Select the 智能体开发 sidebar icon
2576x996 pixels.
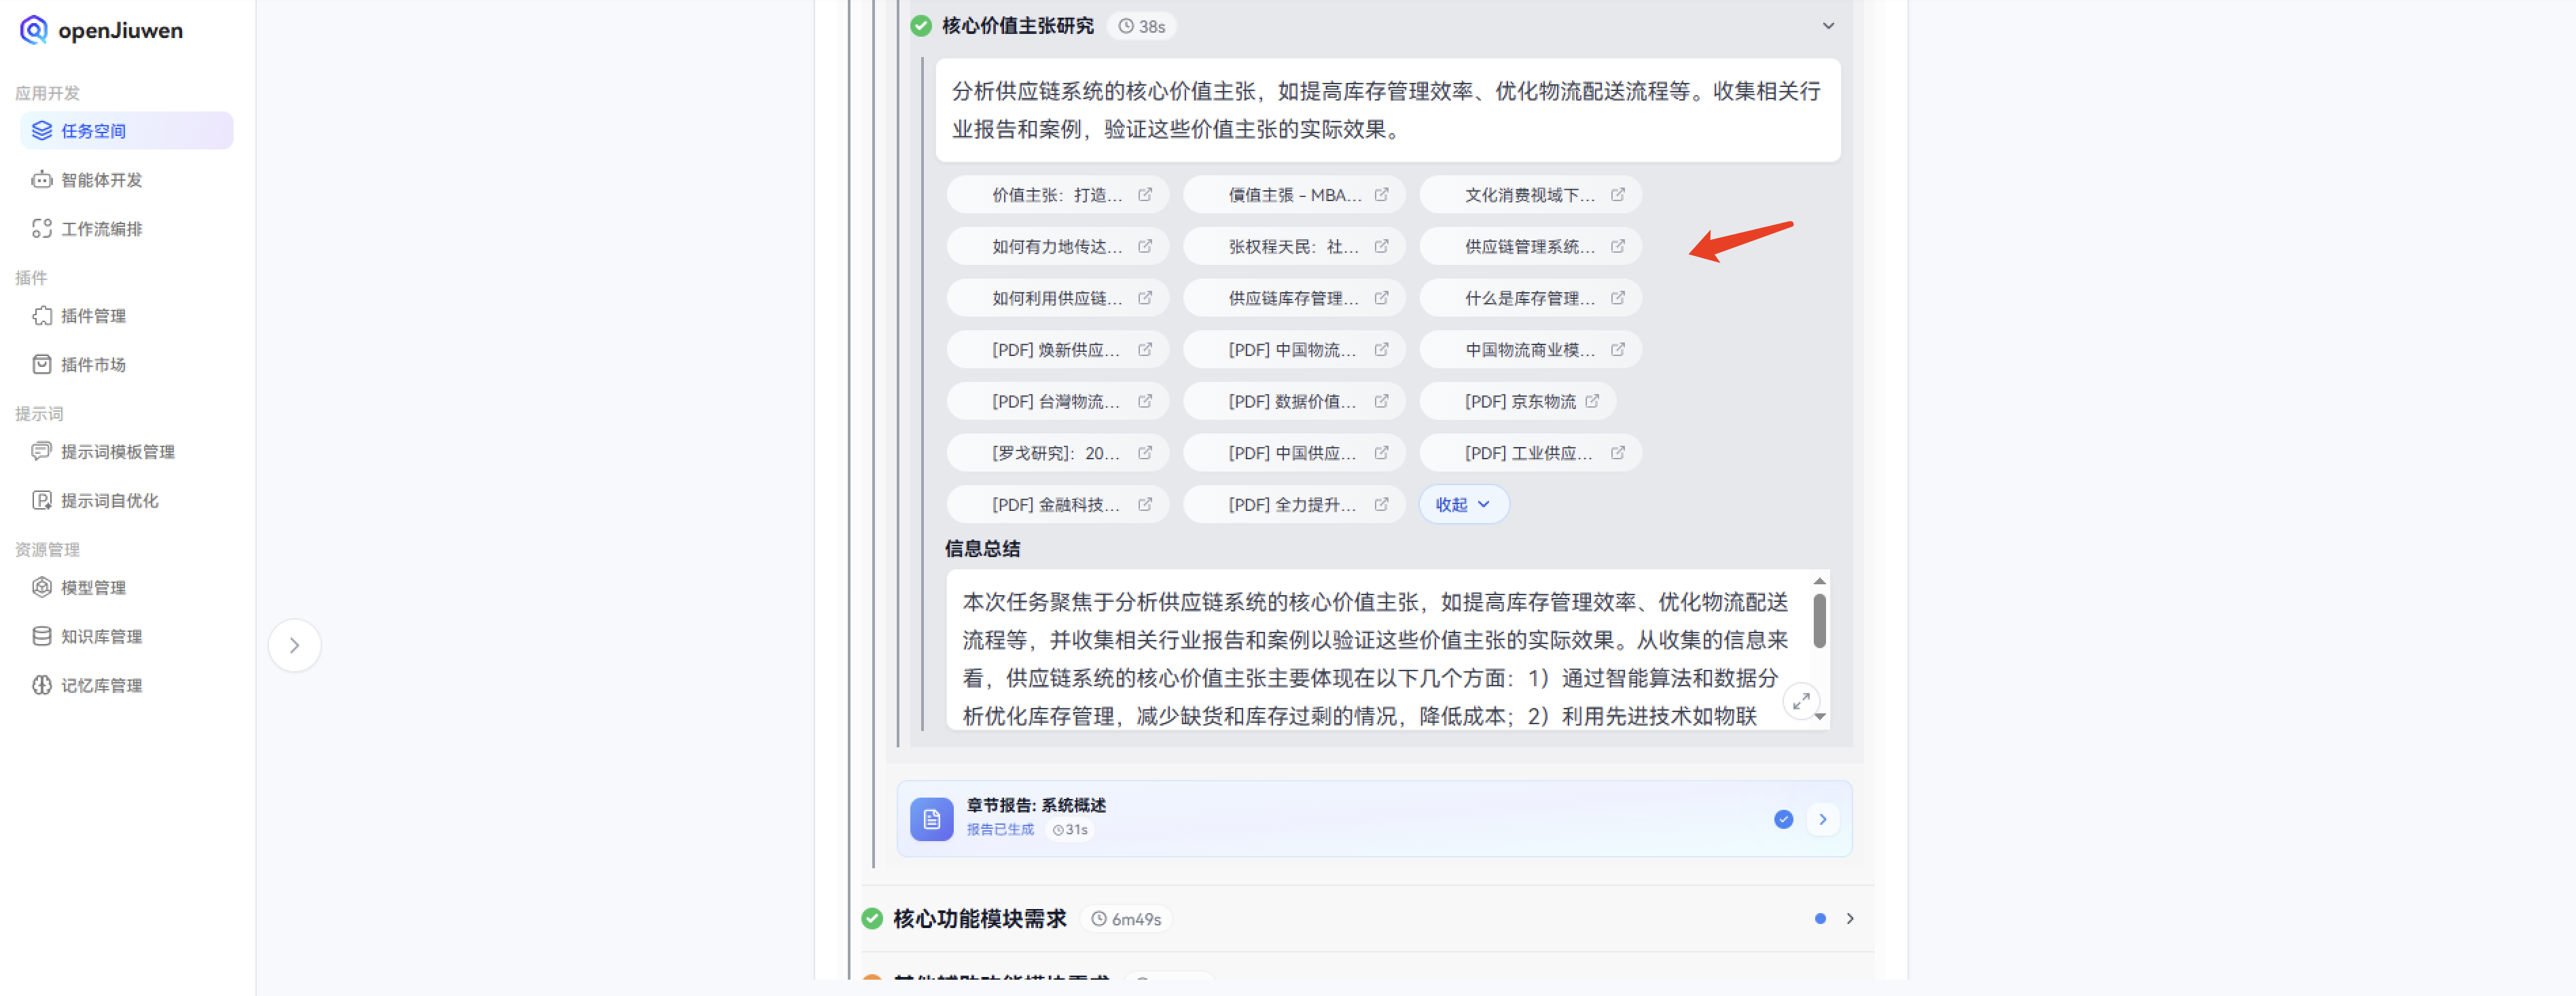coord(41,180)
